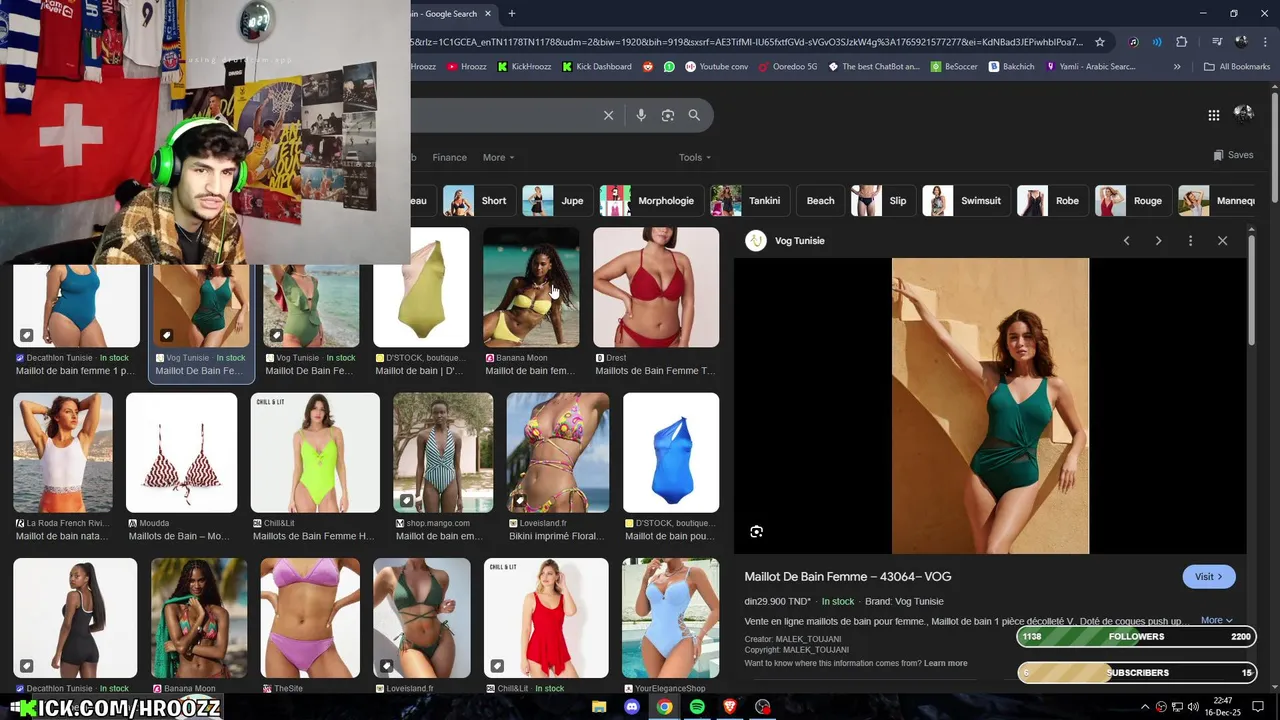
Task: Show previous image in preview panel
Action: 1127,241
